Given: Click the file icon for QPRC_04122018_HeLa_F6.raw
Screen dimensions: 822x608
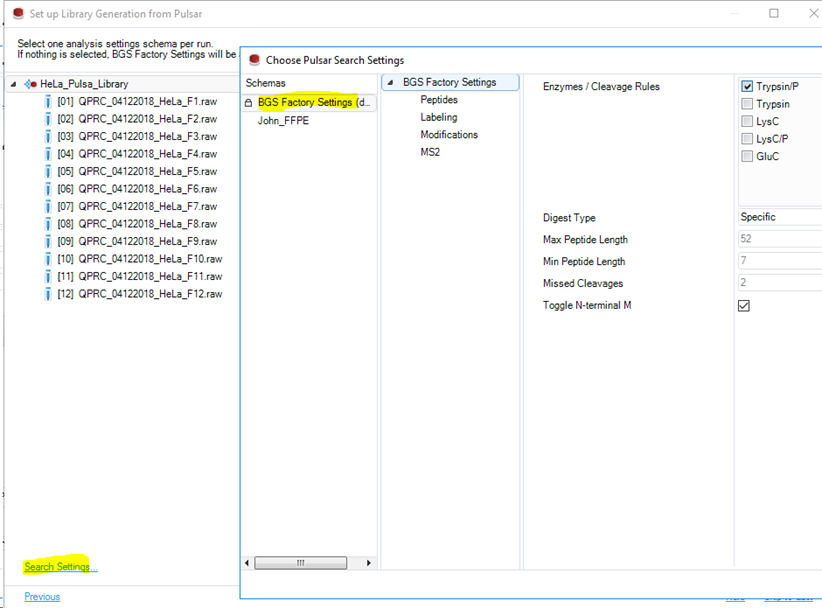Looking at the screenshot, I should tap(48, 189).
